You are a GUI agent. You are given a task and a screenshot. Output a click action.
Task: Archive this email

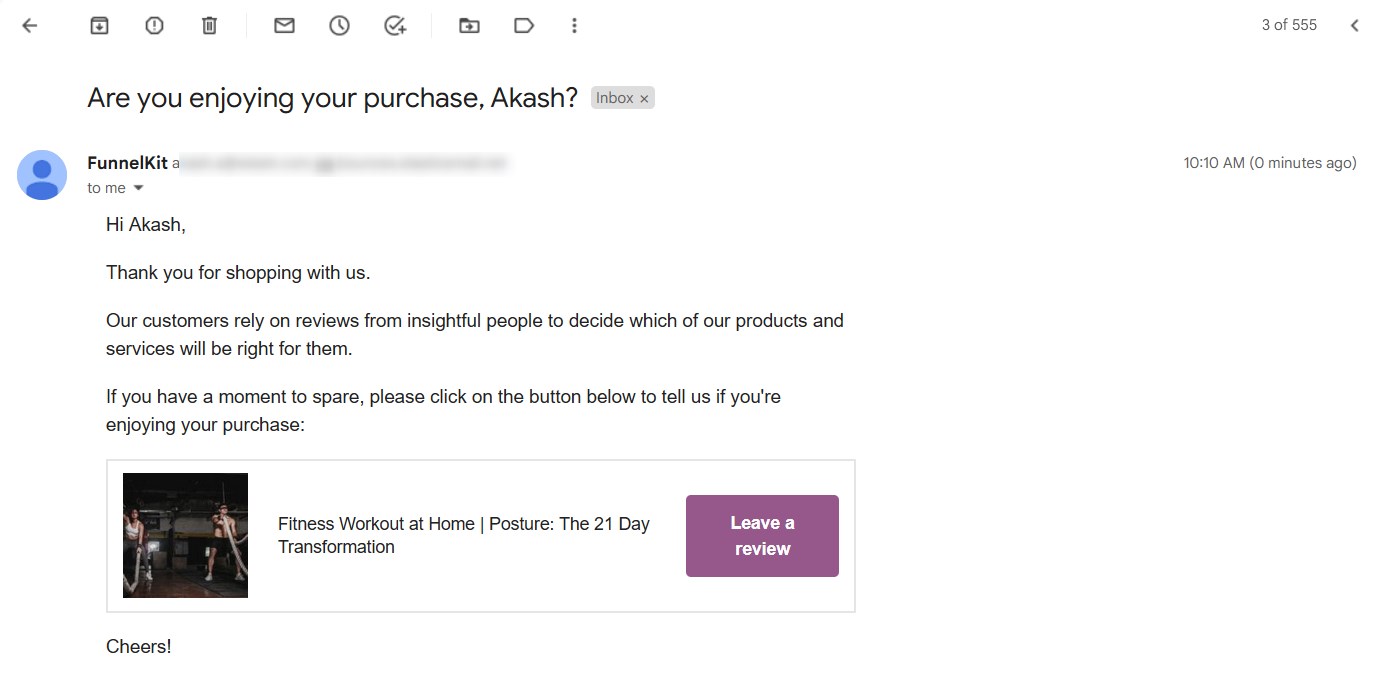coord(99,26)
